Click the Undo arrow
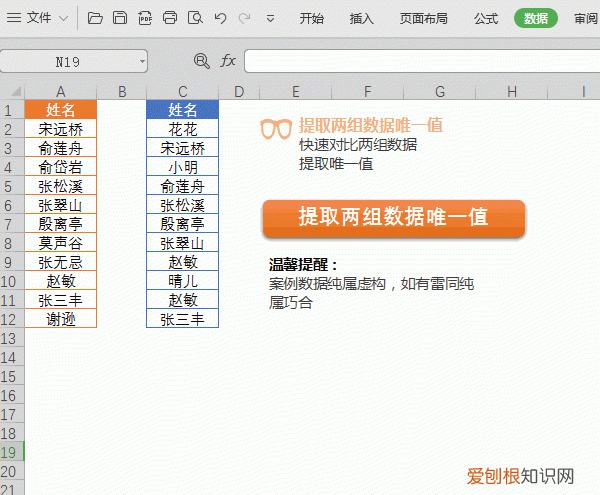The width and height of the screenshot is (600, 495). point(220,18)
